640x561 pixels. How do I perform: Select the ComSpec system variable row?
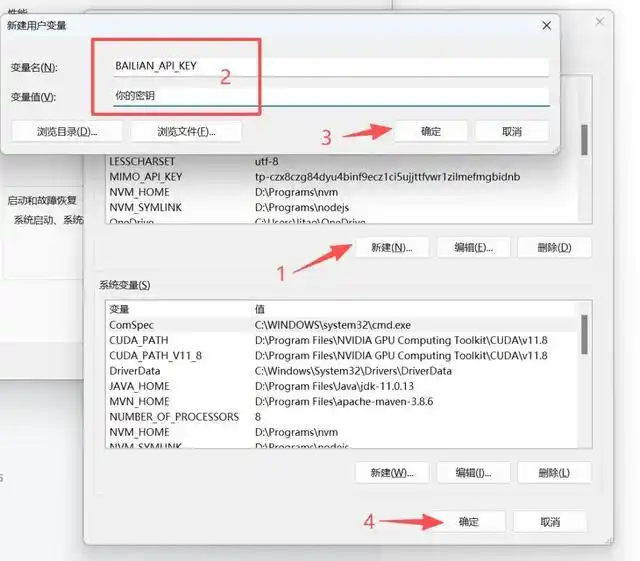click(x=342, y=325)
